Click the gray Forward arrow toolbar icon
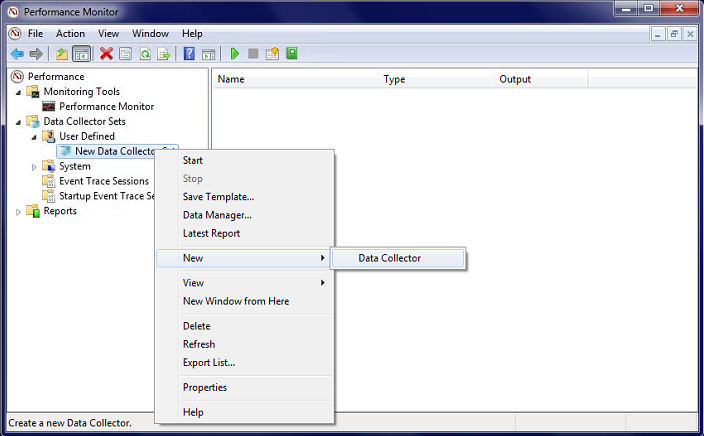Image resolution: width=704 pixels, height=436 pixels. coord(36,54)
